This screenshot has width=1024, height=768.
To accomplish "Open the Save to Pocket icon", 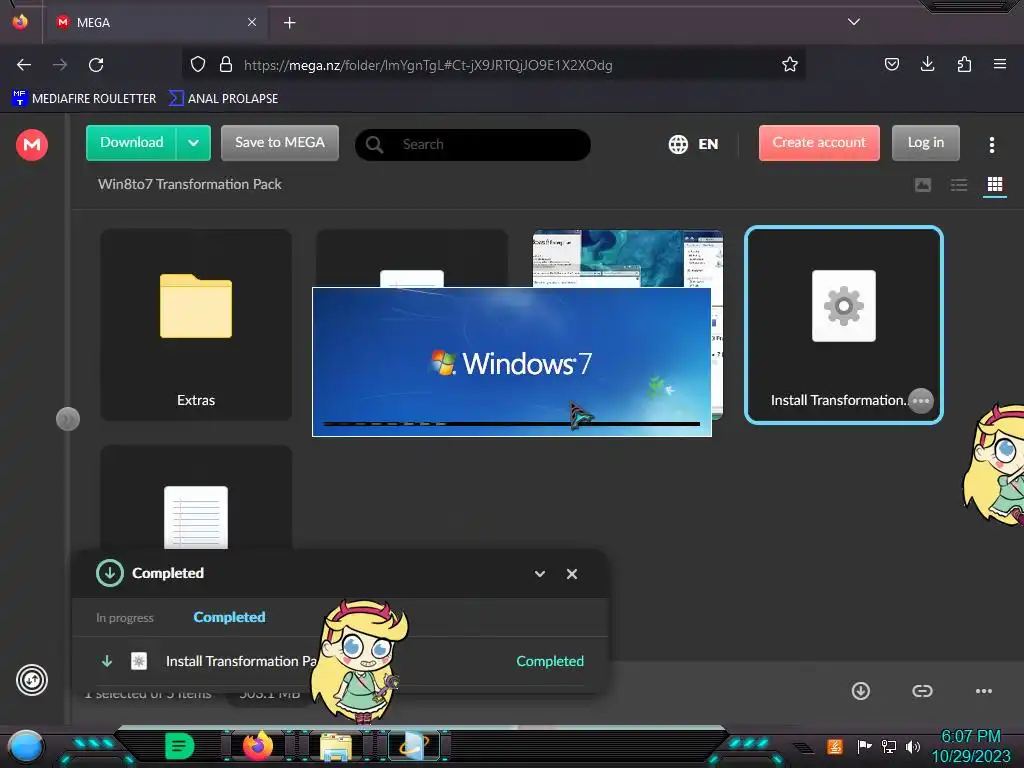I will coord(891,64).
